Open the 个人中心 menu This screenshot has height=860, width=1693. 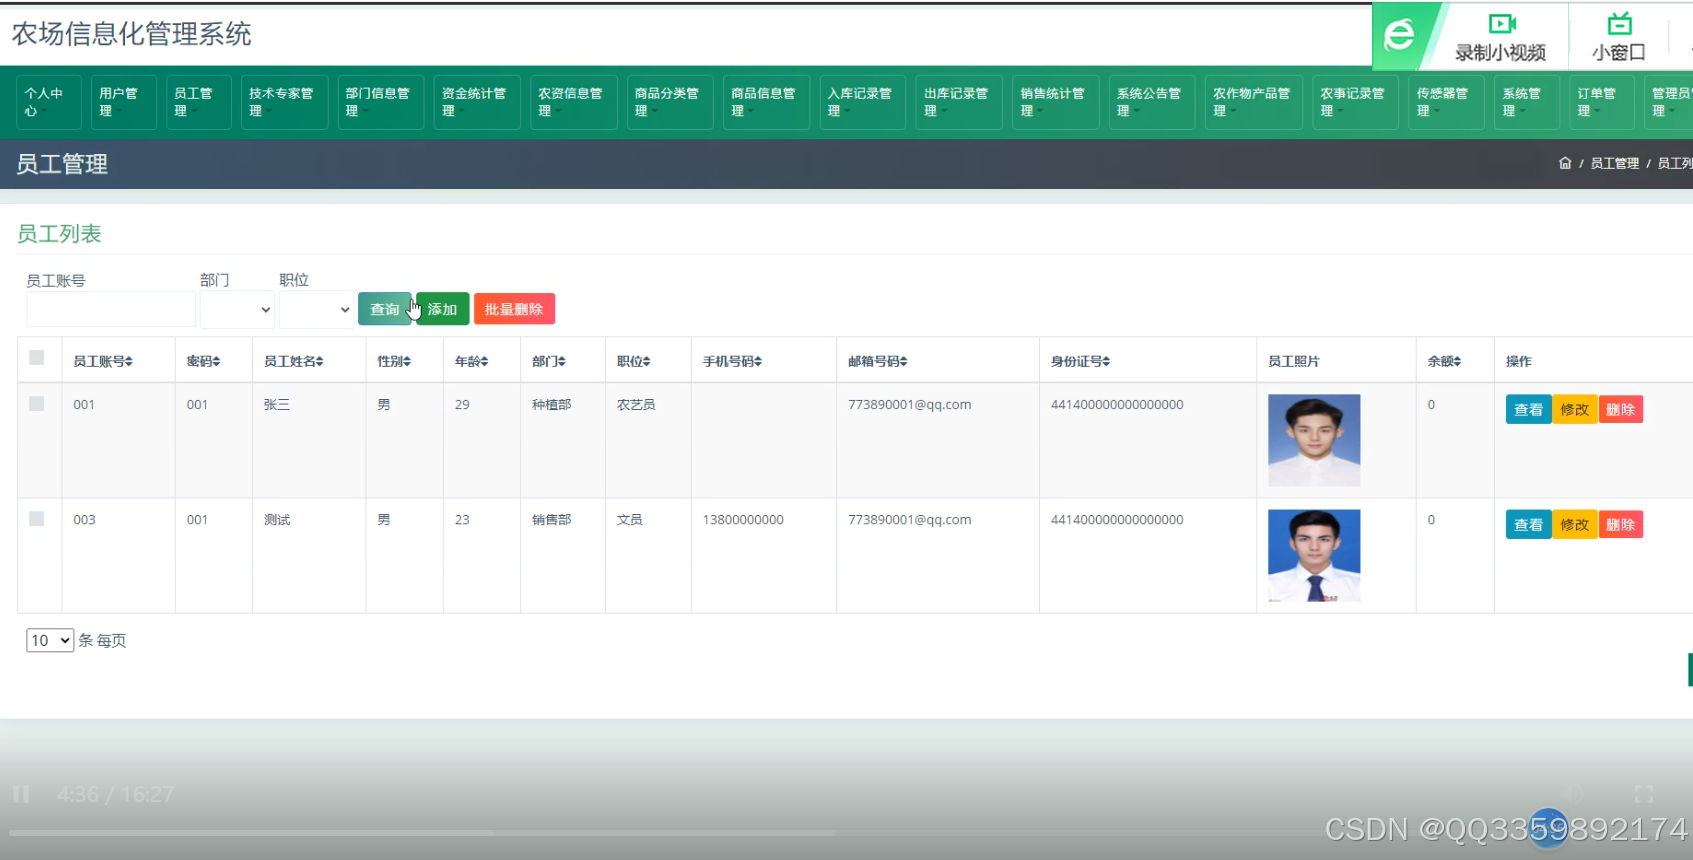[48, 102]
